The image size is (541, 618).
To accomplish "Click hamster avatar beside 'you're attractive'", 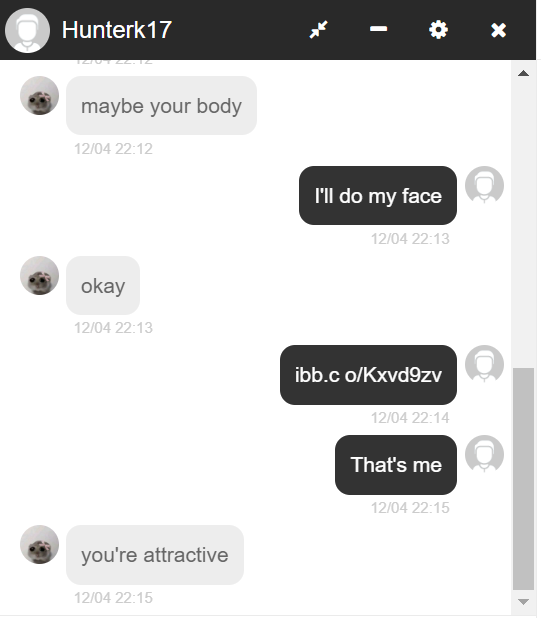I will (39, 544).
